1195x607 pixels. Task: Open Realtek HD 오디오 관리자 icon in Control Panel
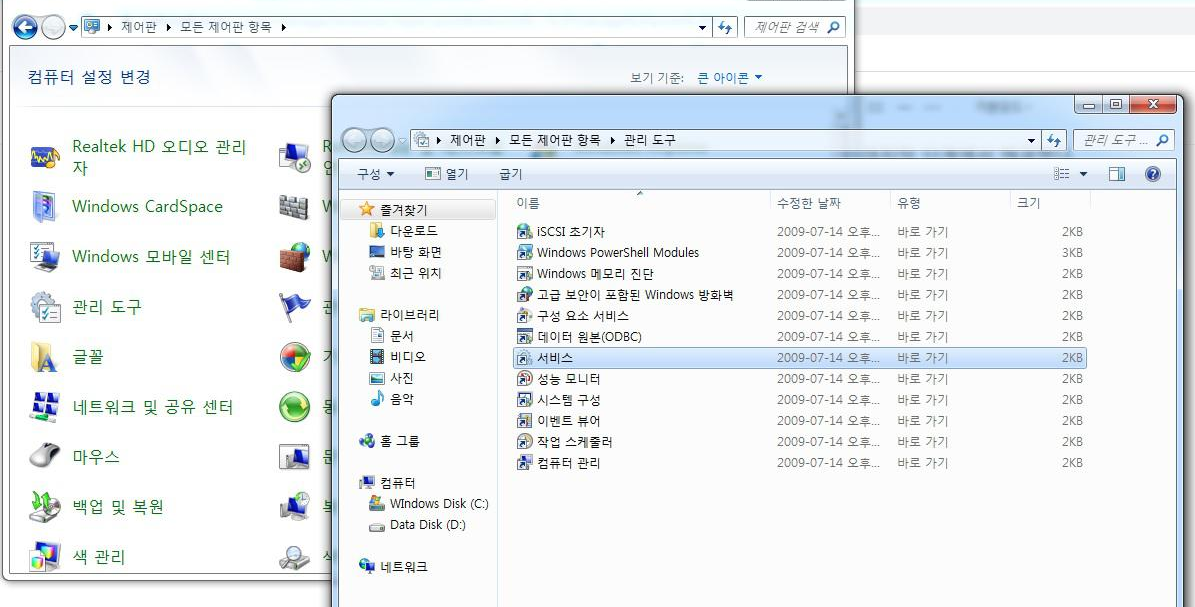pyautogui.click(x=45, y=157)
